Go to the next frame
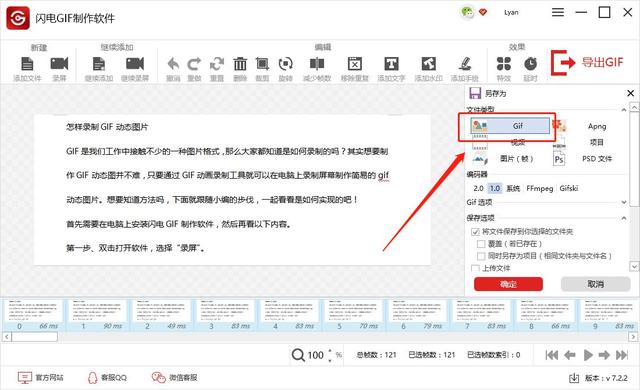The height and width of the screenshot is (390, 640). [604, 355]
